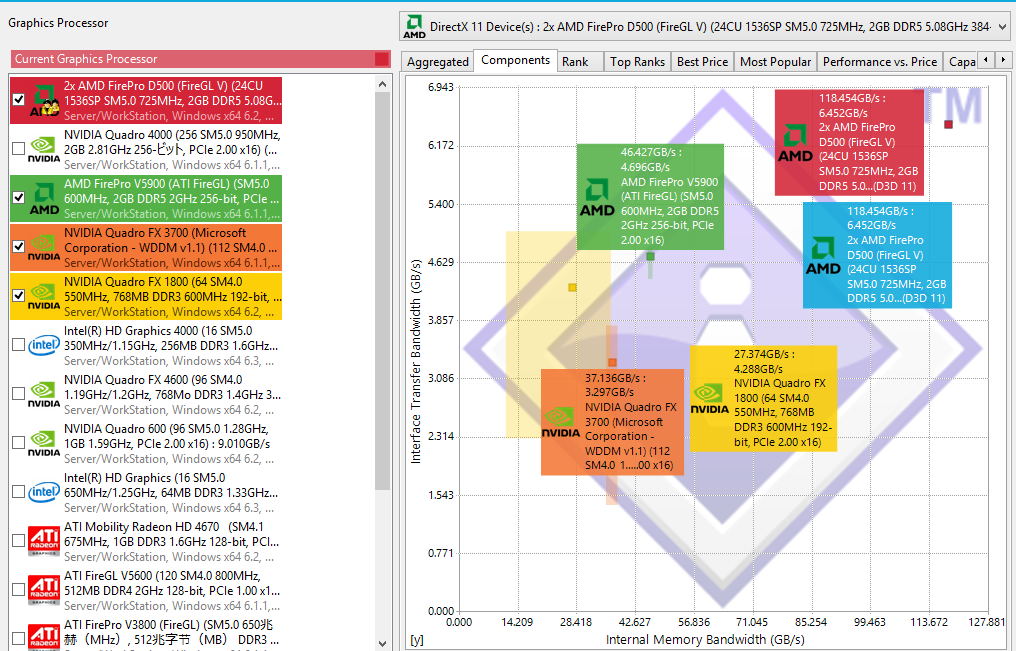Select the Components tab
Viewport: 1016px width, 651px height.
tap(515, 60)
